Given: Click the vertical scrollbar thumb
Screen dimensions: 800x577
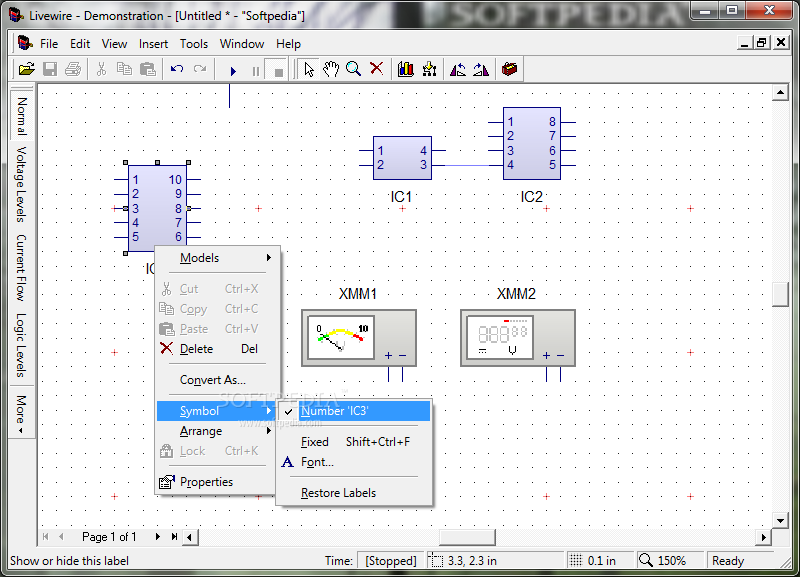Looking at the screenshot, I should click(x=780, y=294).
